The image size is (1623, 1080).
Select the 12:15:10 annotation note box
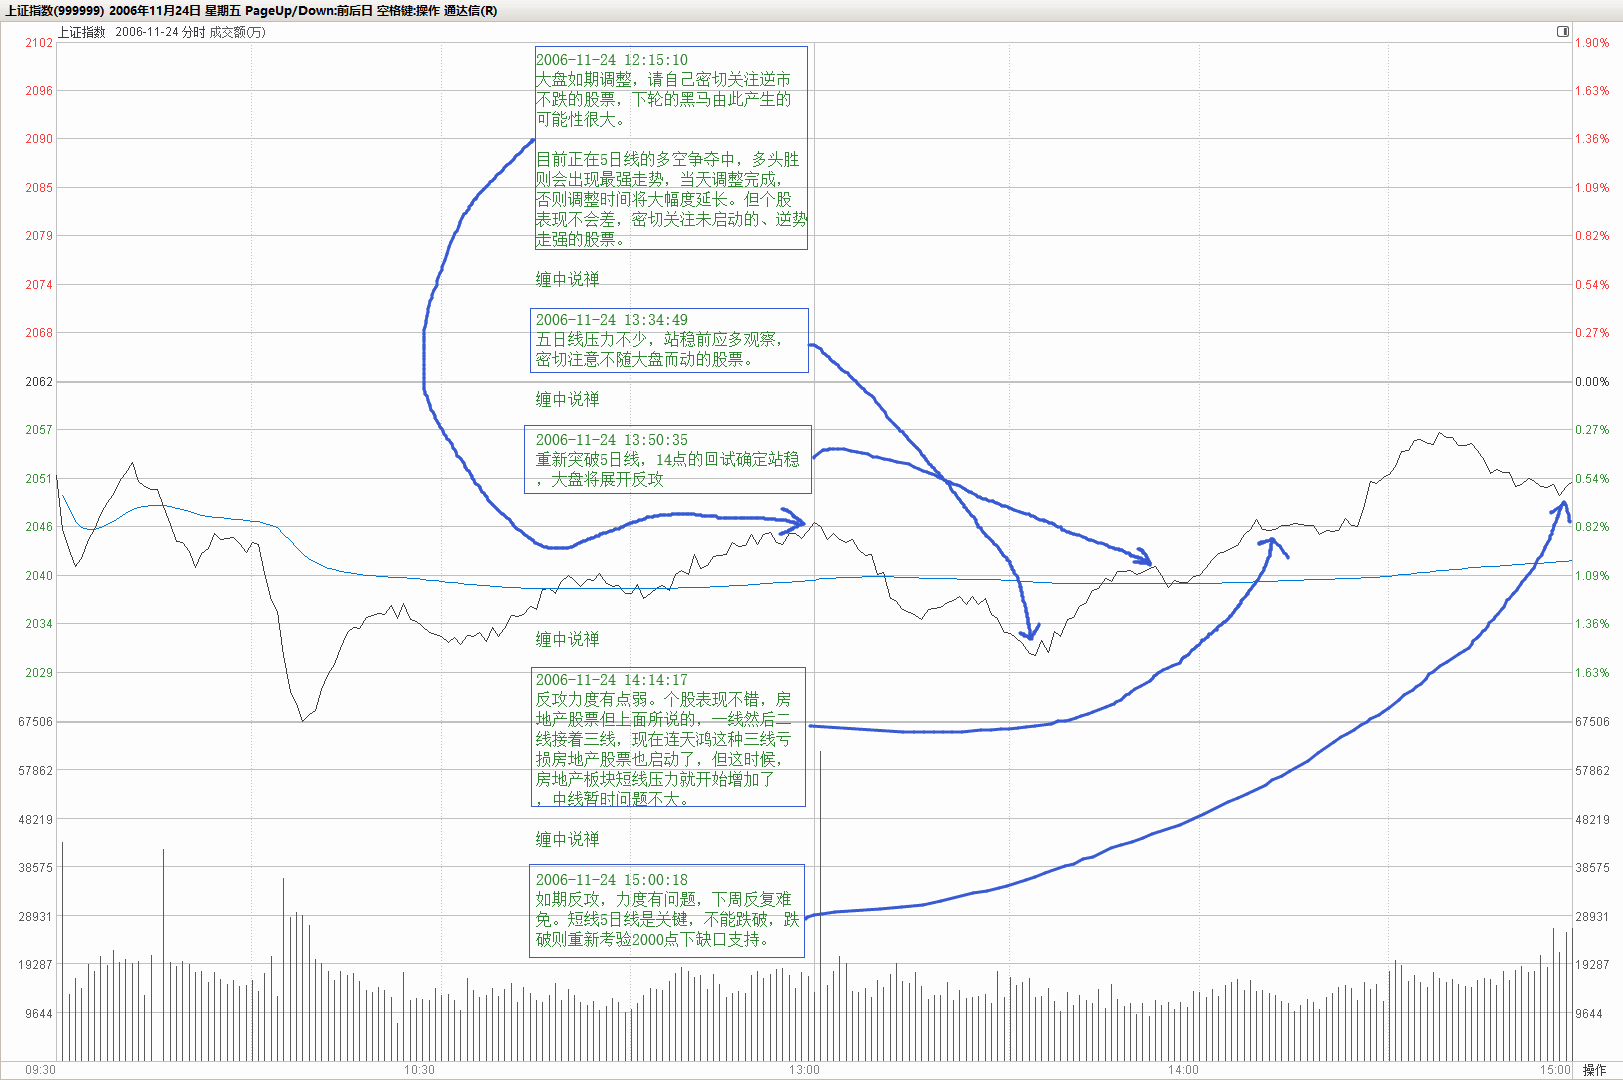(x=671, y=148)
